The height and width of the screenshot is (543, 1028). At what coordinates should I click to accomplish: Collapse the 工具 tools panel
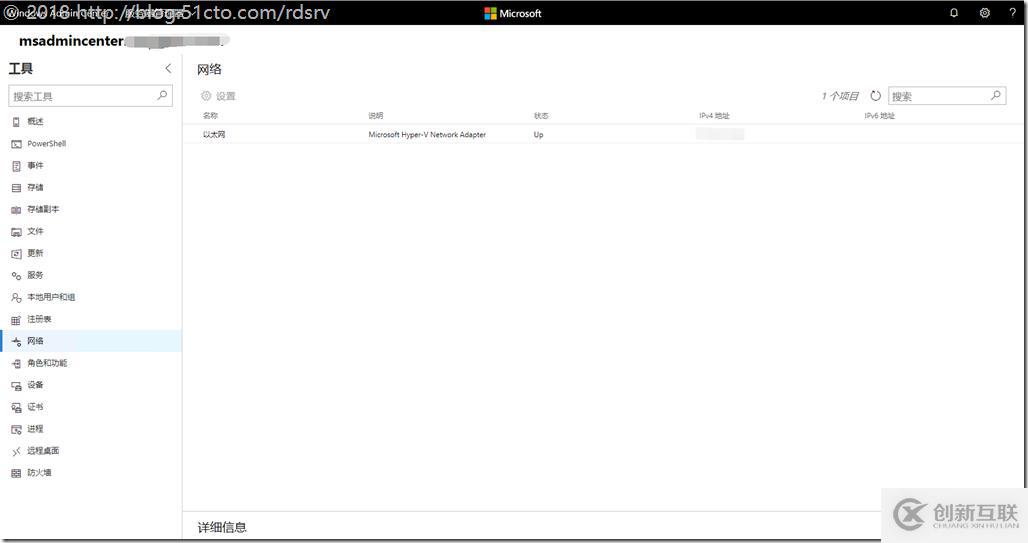(x=168, y=68)
